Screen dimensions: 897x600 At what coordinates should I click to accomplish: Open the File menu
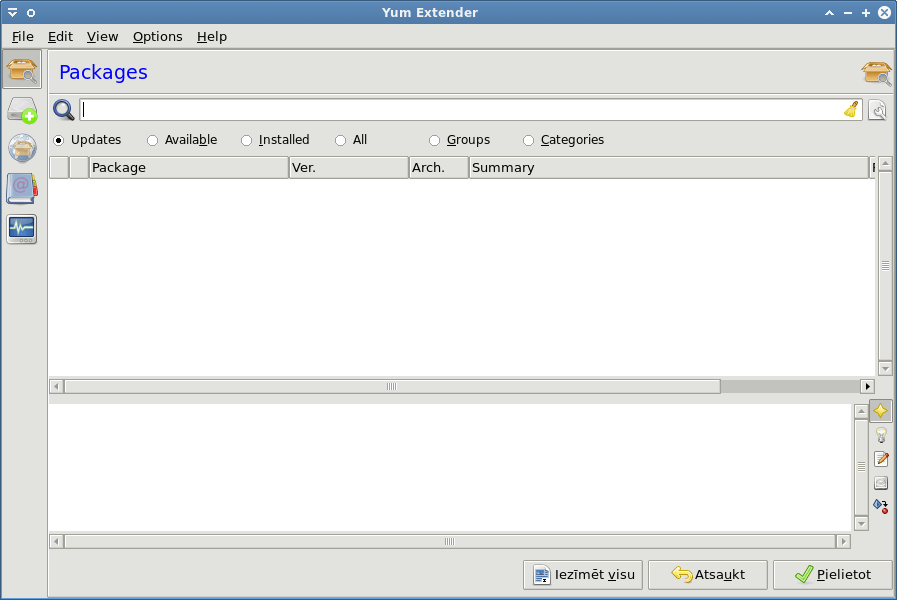(22, 37)
